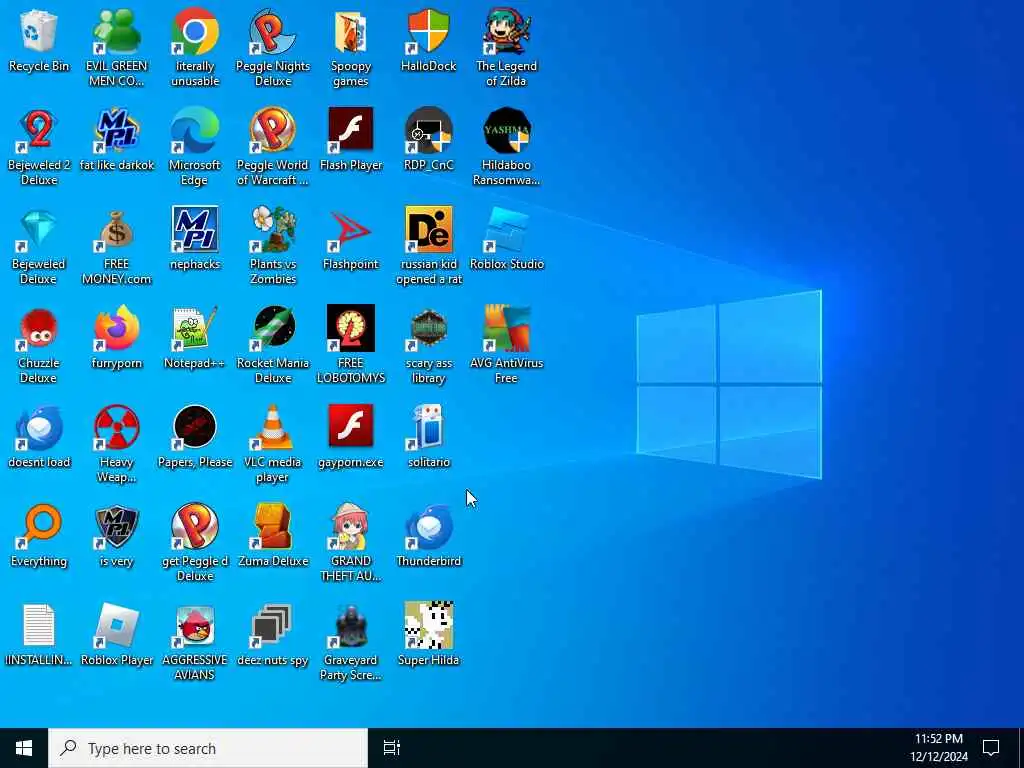Select the AVG AntiVirus Free shortcut

point(507,328)
